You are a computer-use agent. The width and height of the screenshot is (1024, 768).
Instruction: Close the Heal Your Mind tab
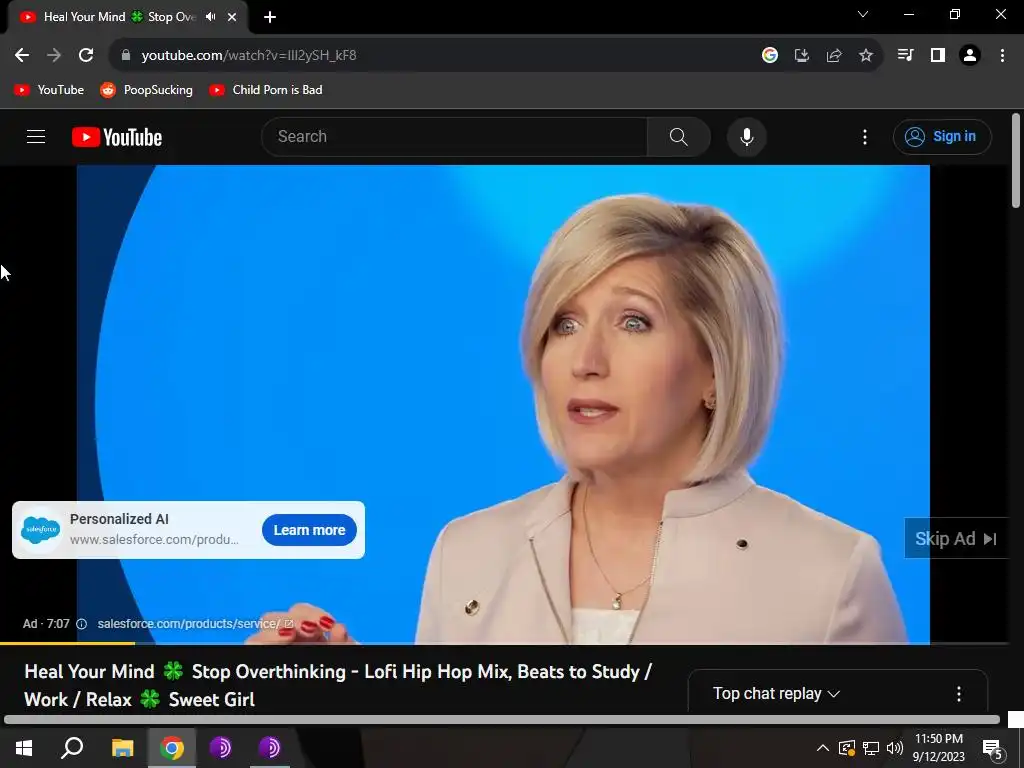click(232, 17)
